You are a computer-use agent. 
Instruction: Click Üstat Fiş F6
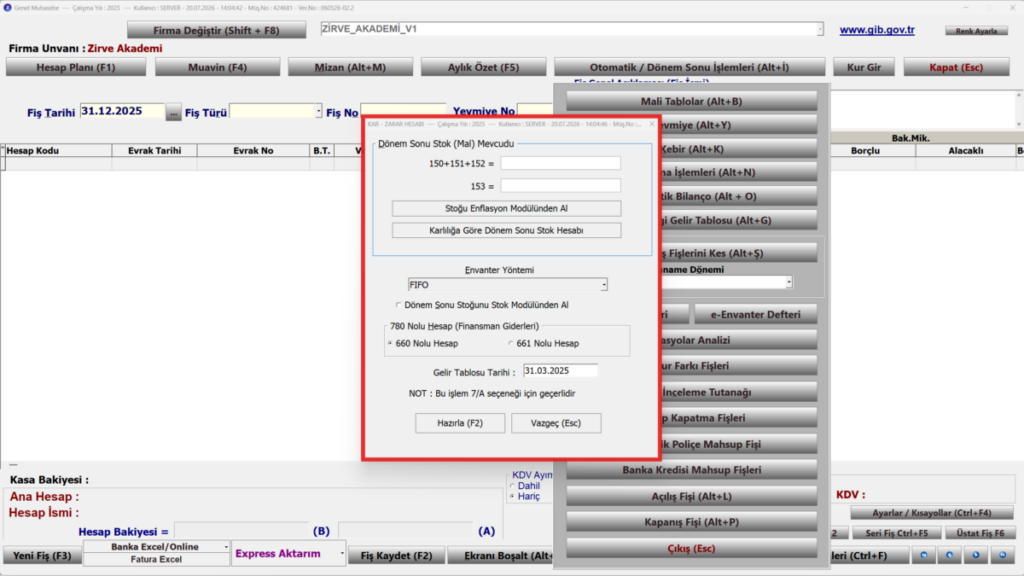(980, 533)
